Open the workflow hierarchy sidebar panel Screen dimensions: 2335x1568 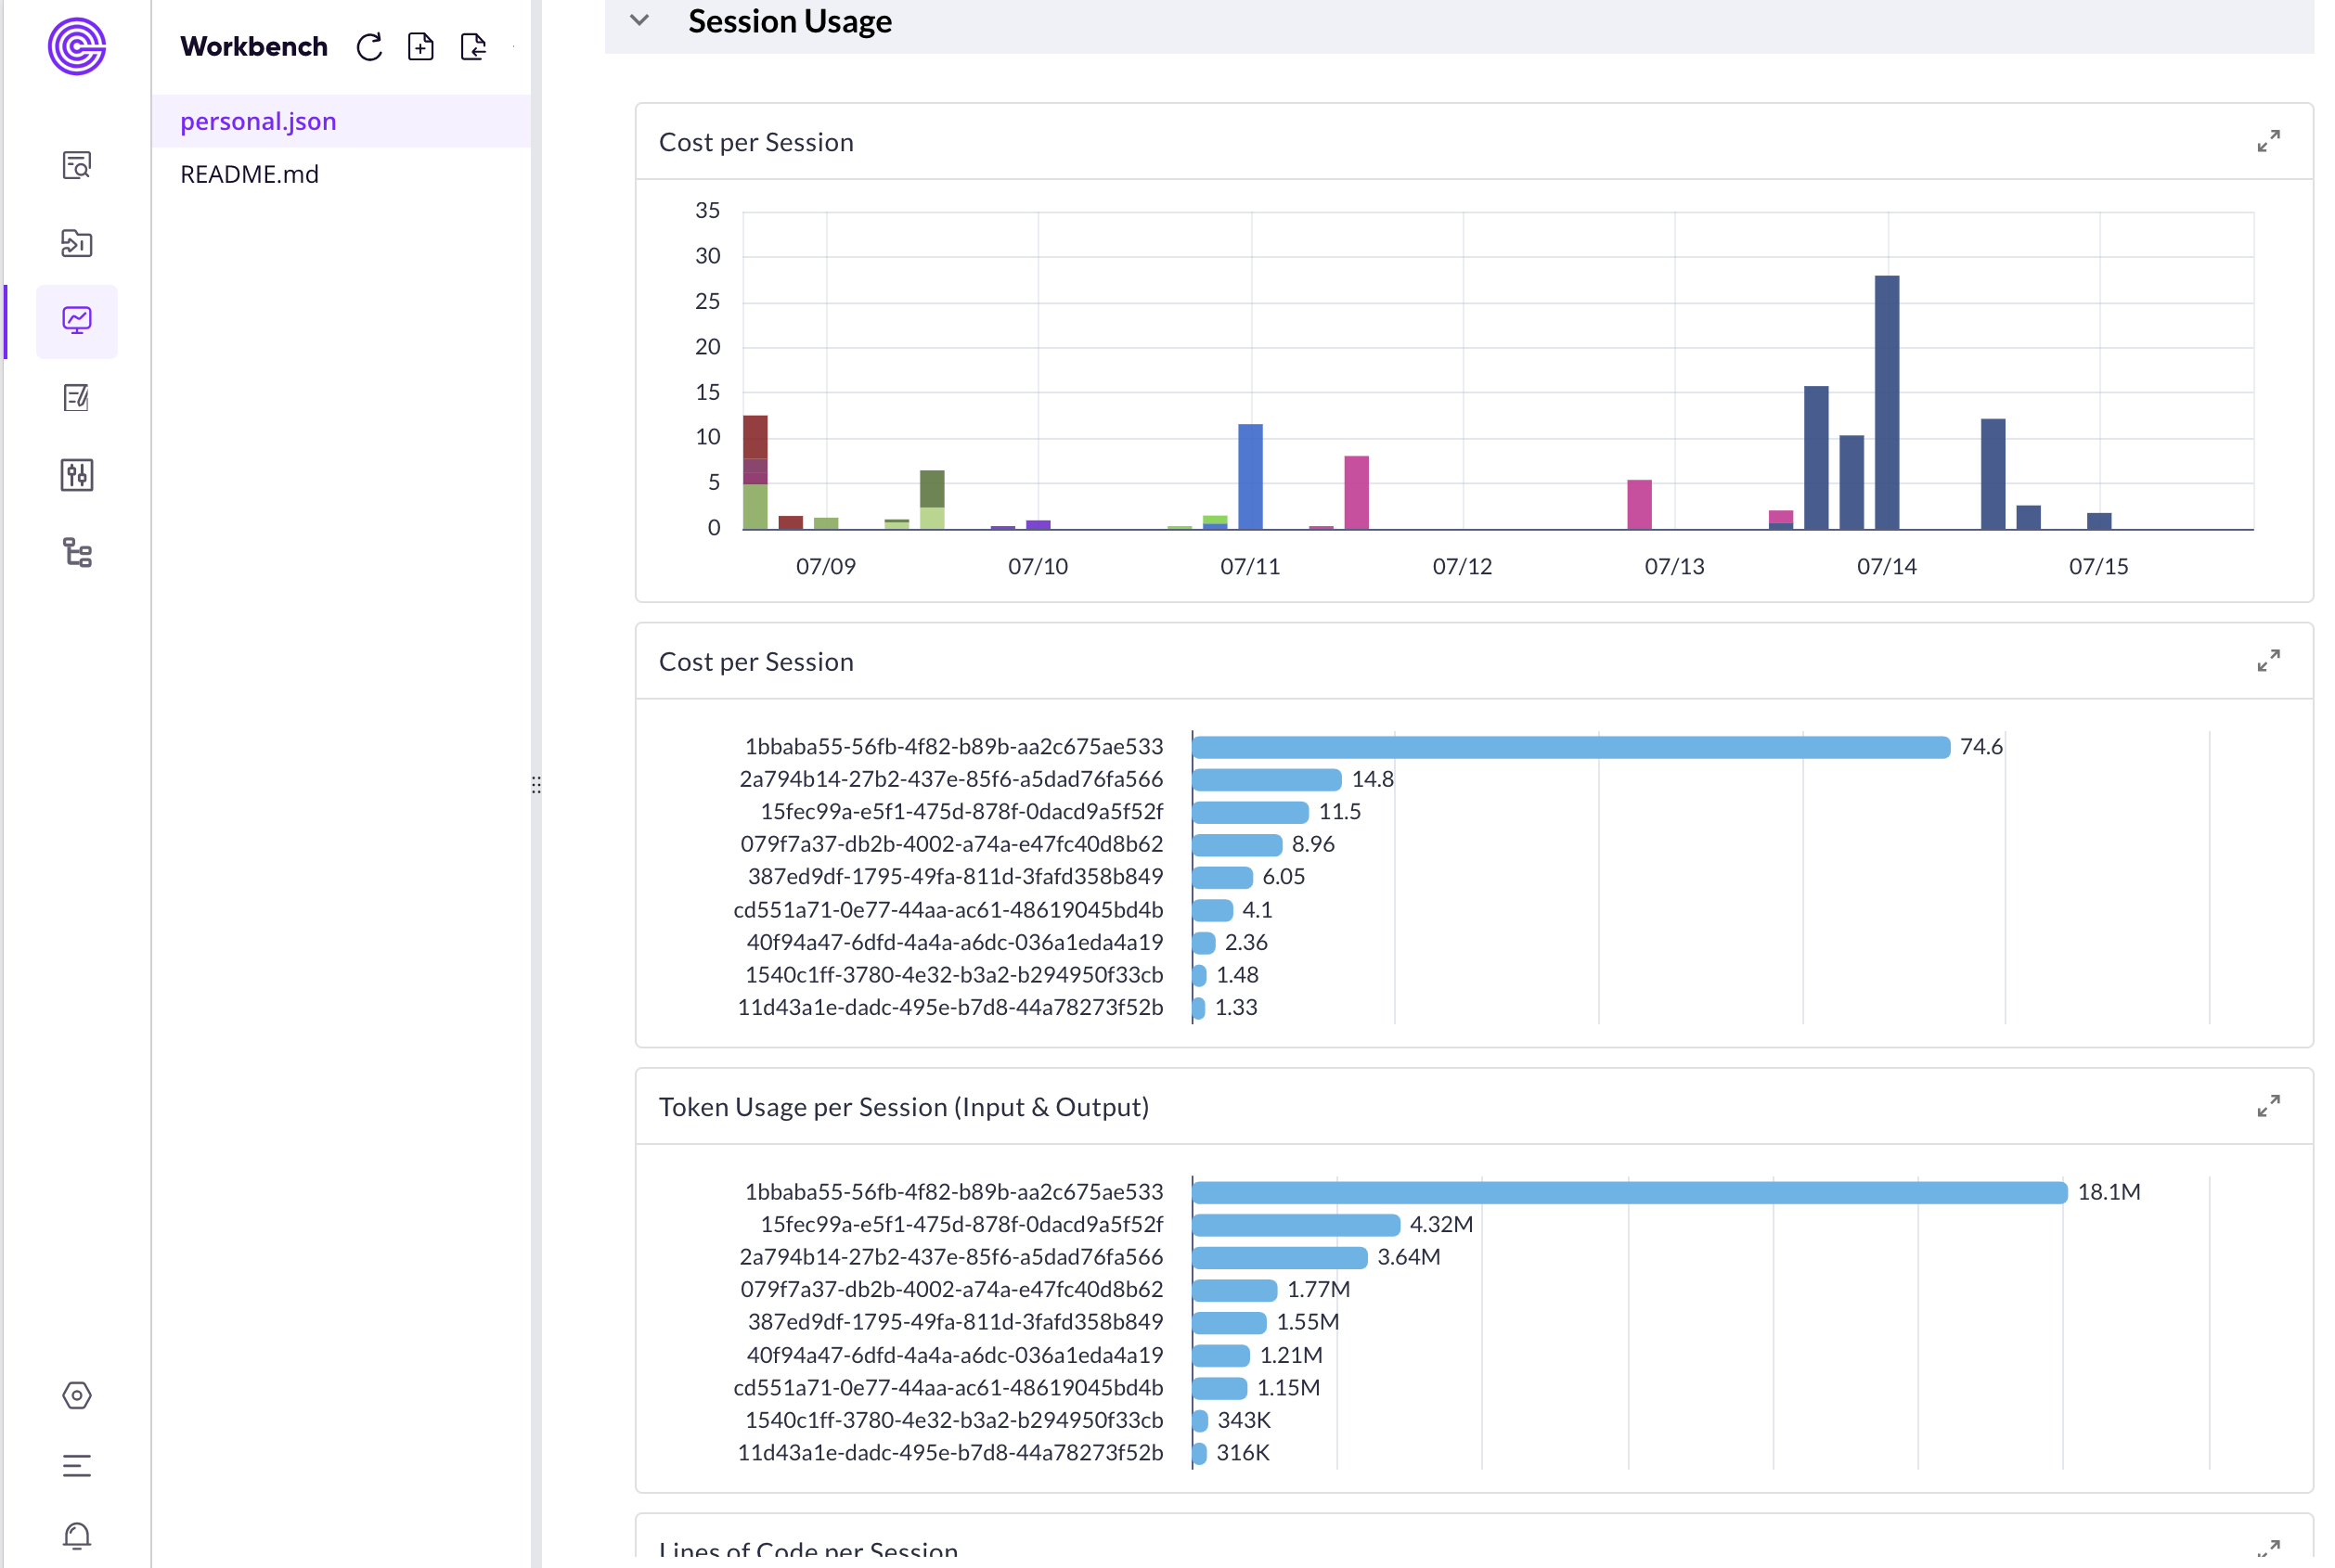click(x=76, y=554)
